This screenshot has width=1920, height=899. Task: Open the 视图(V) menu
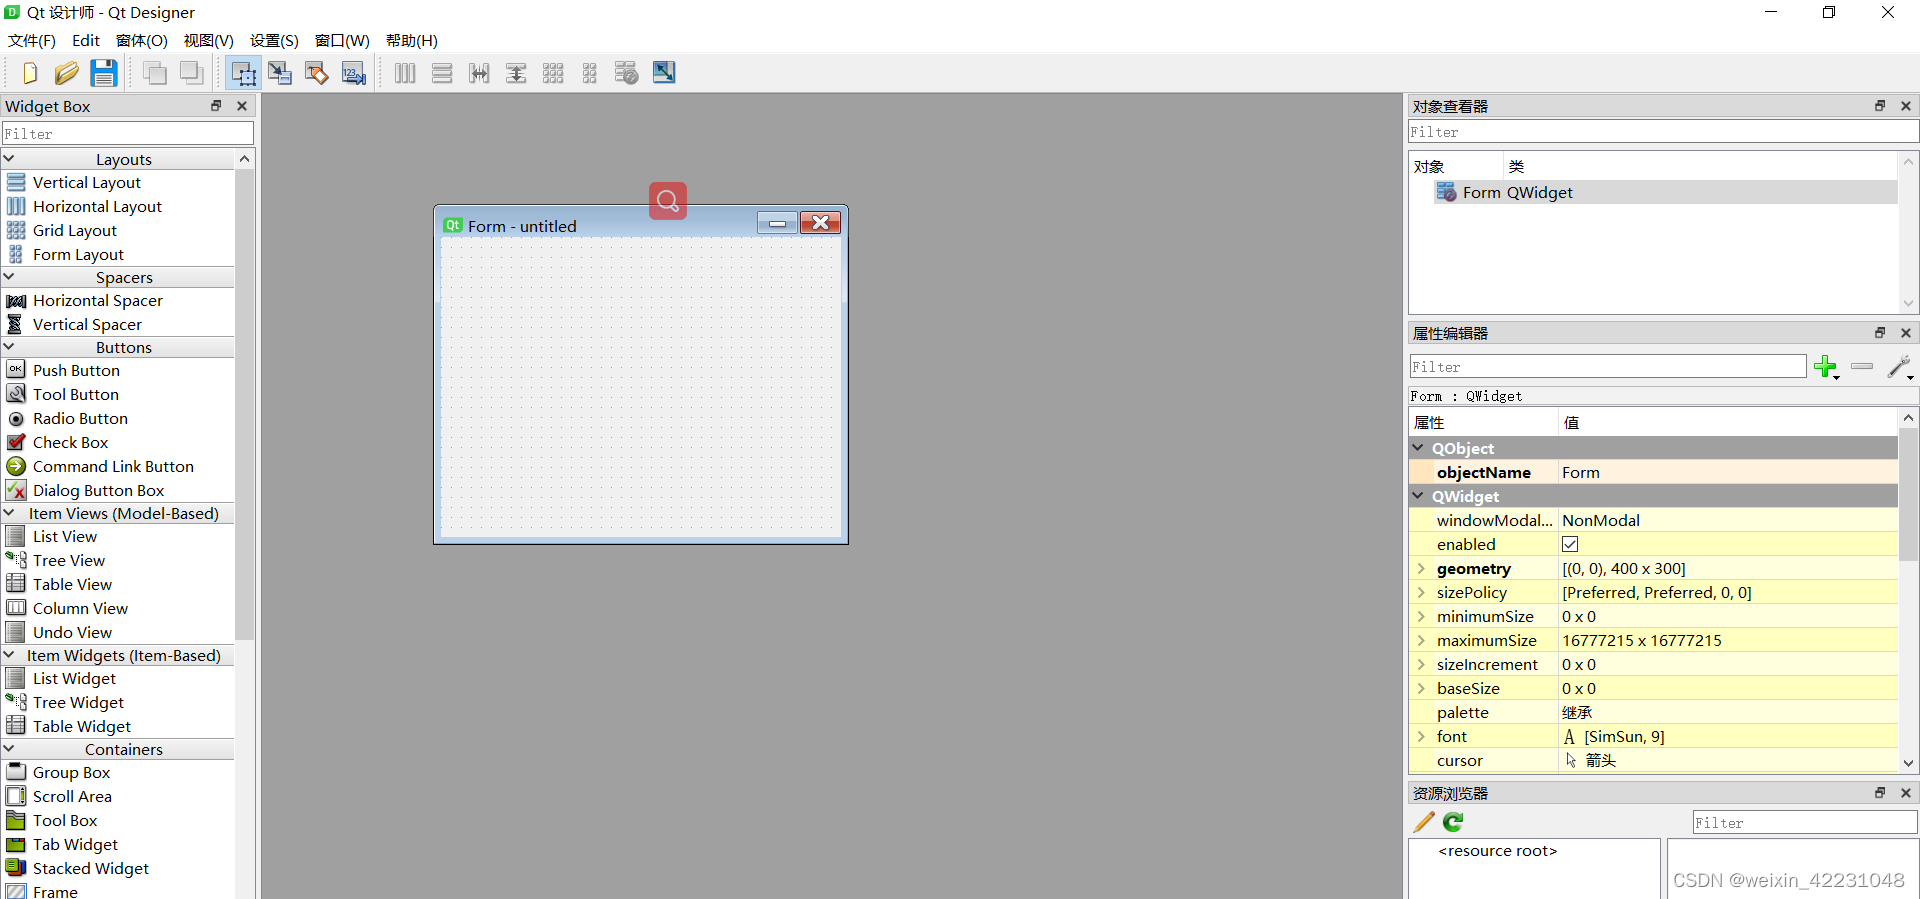point(208,41)
